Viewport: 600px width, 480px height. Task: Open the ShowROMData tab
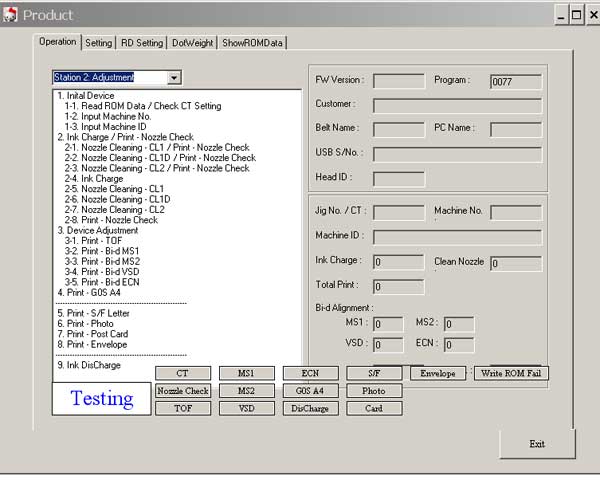(x=252, y=43)
